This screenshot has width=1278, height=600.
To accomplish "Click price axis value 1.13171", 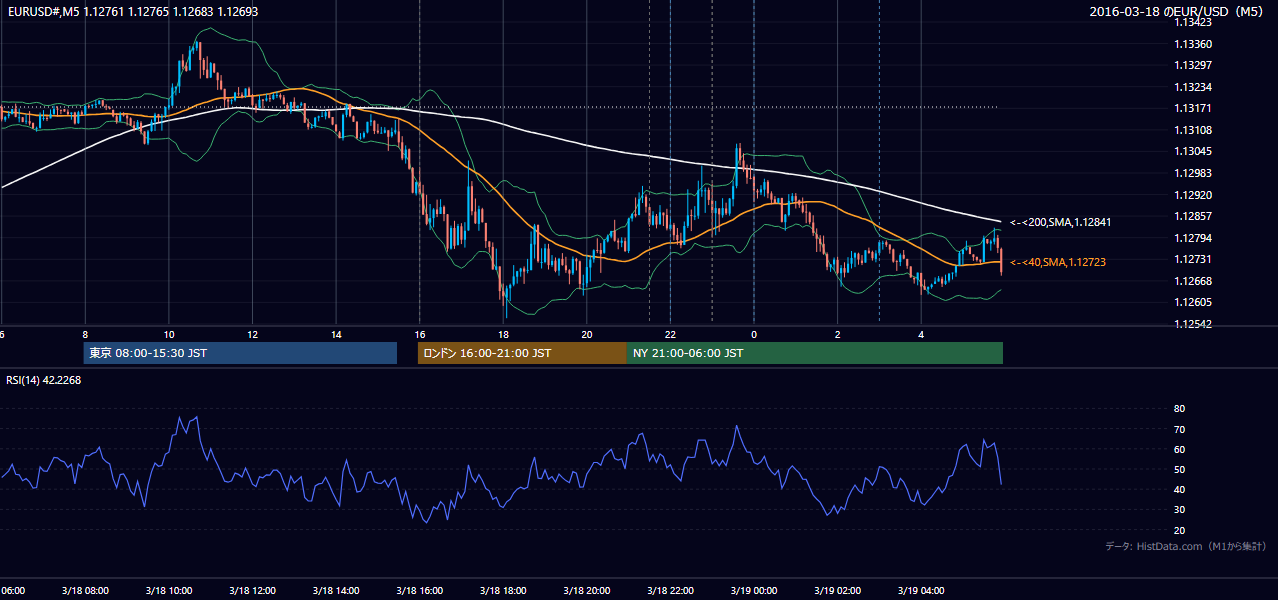I will click(x=1193, y=108).
